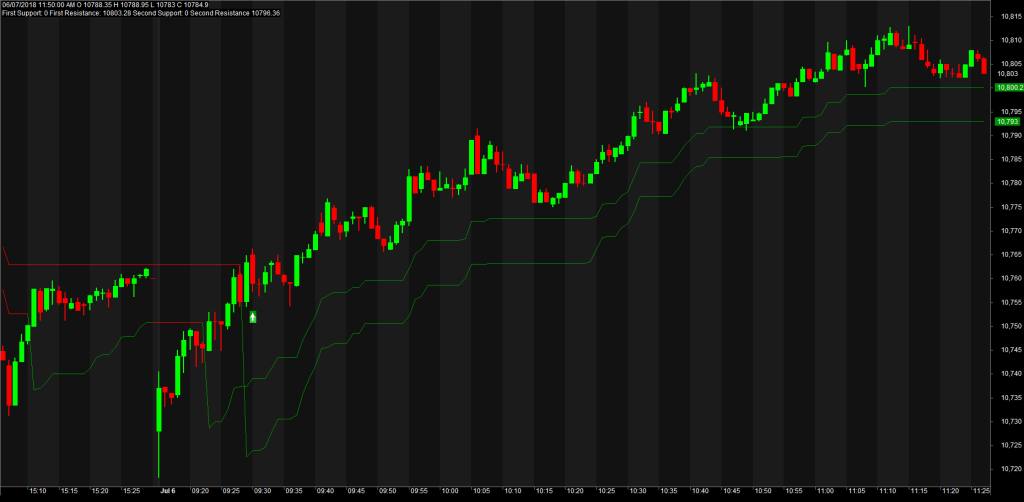Click the 11:25 time axis label
Viewport: 1024px width, 502px height.
(x=982, y=490)
